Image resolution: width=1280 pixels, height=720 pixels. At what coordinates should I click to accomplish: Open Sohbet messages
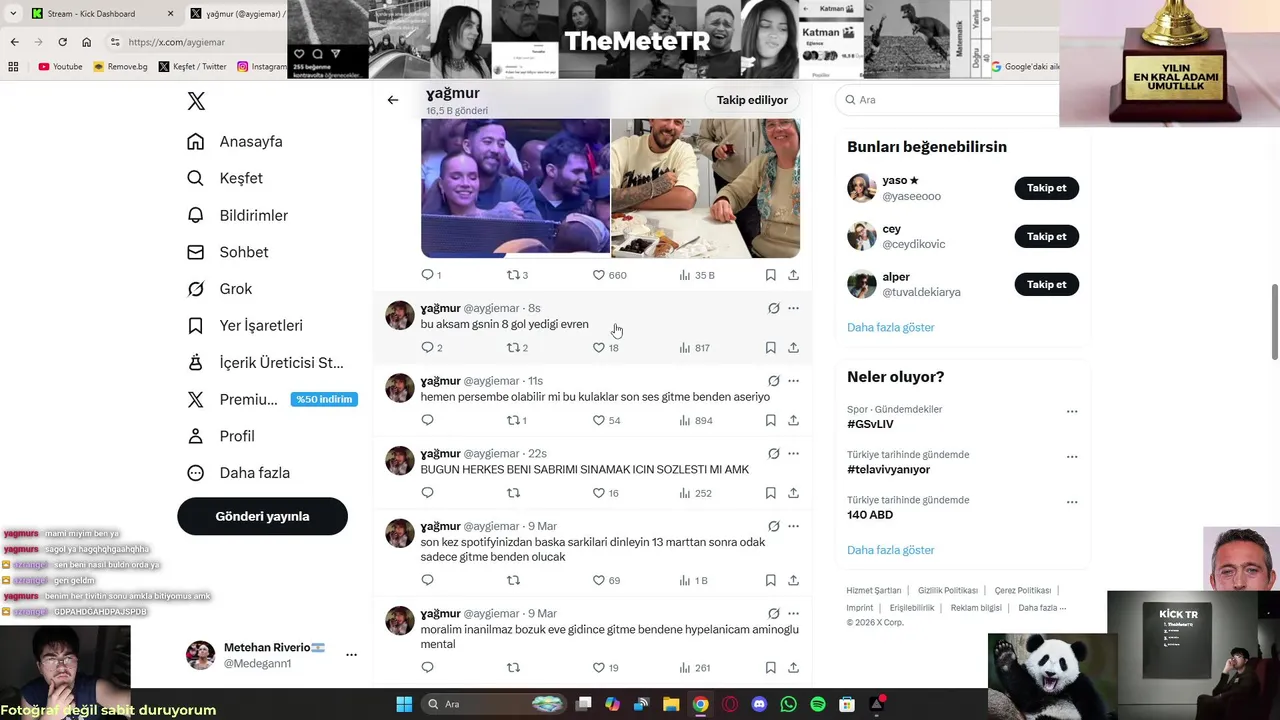[228, 252]
